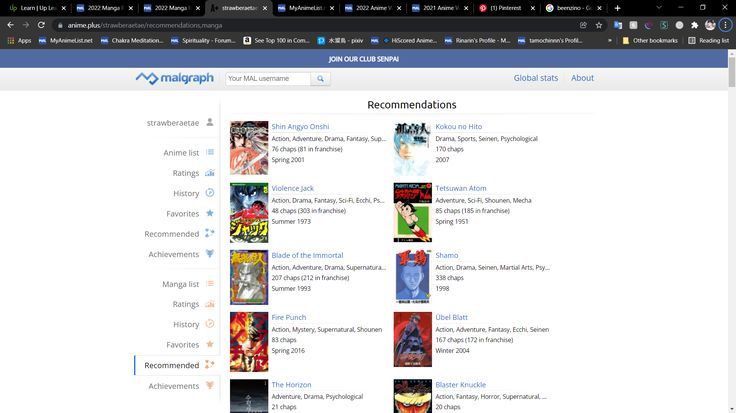Screen dimensions: 736x413
Task: Click the page vertical scrollbar thumb
Action: (x=731, y=70)
